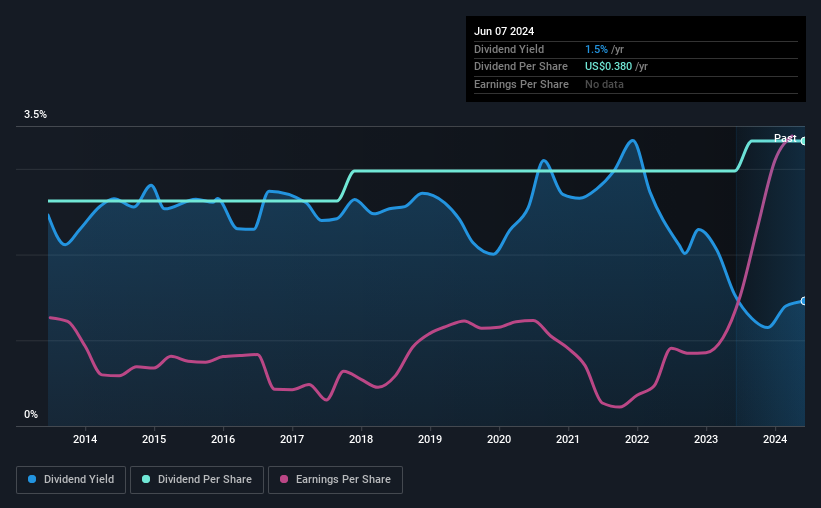Click the pink Earnings Per Share legend dot
Screen dimensions: 821x508
(x=284, y=479)
